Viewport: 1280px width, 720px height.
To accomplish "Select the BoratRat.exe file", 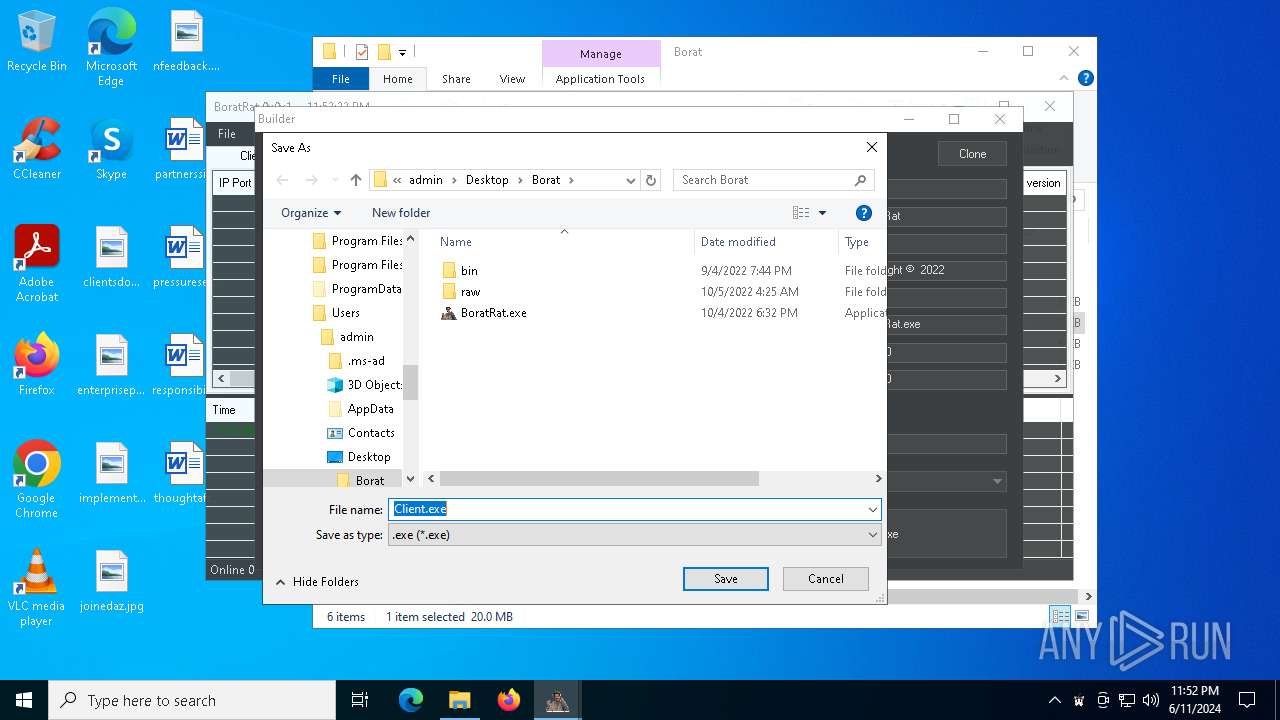I will click(493, 313).
